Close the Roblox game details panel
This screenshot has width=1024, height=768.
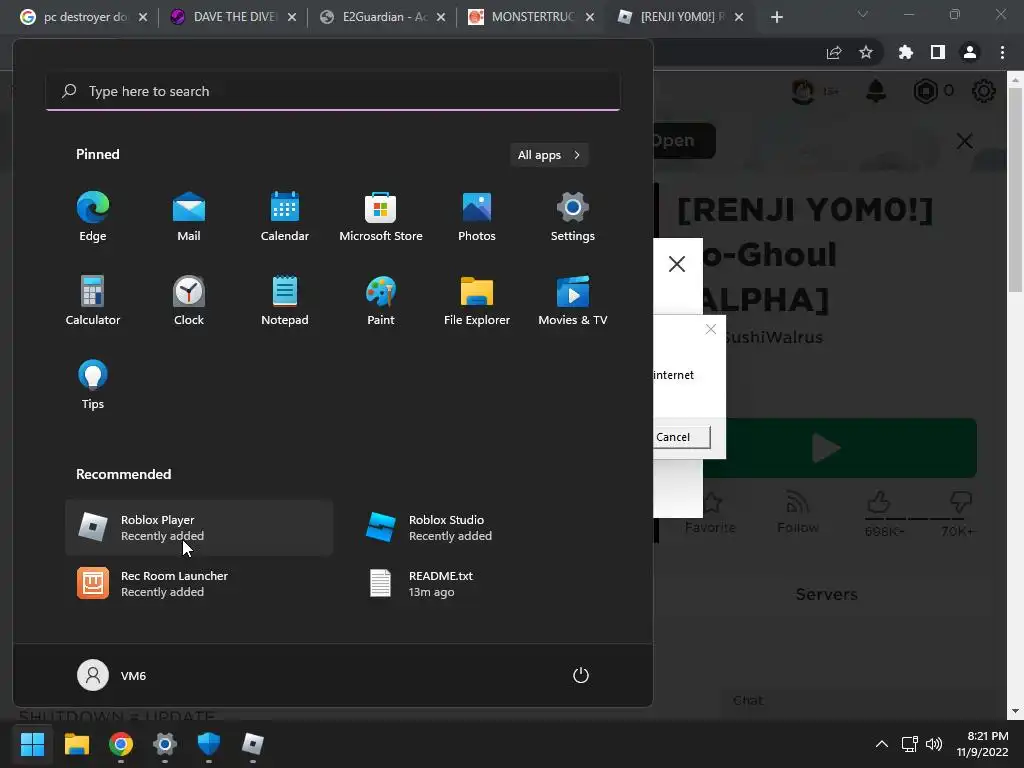[x=965, y=141]
